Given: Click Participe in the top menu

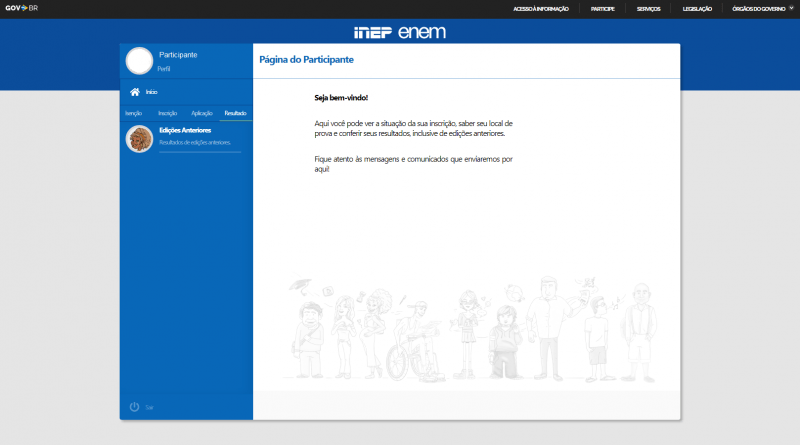Looking at the screenshot, I should pos(602,8).
